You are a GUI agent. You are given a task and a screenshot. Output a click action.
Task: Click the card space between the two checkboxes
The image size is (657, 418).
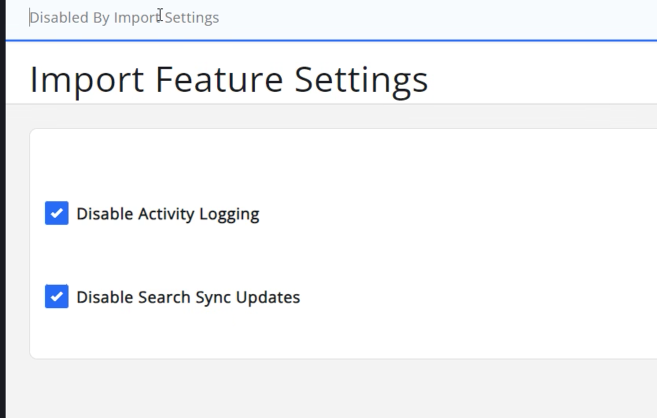pyautogui.click(x=200, y=255)
